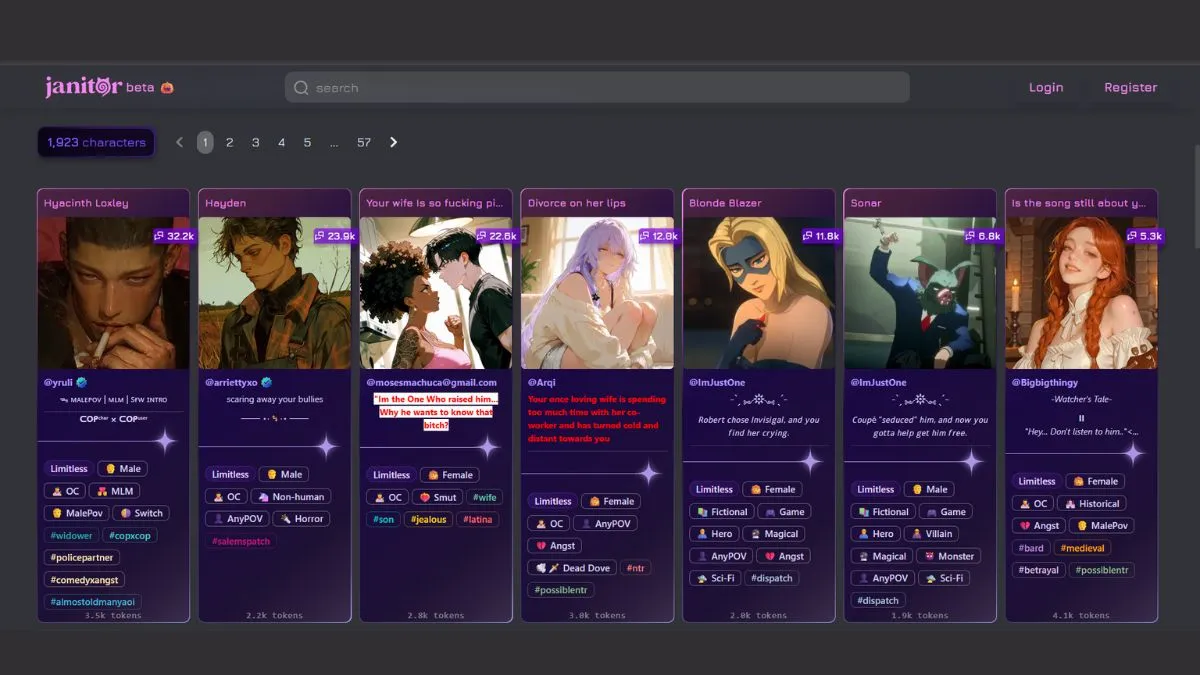Click the Monster tag on Sonar's card

tap(950, 555)
